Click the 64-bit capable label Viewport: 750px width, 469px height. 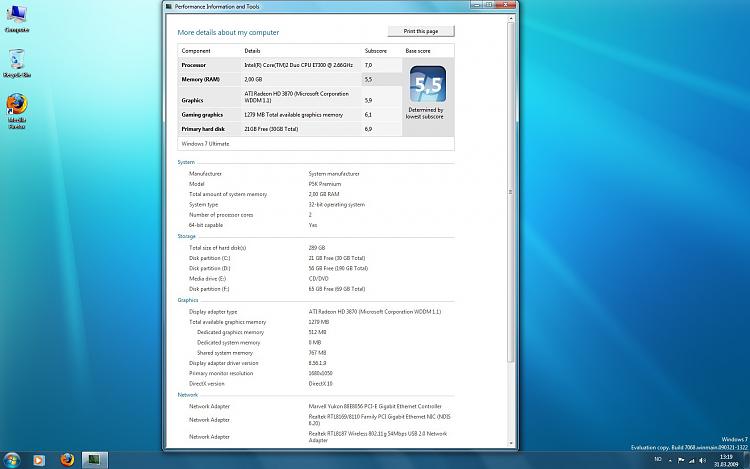point(206,225)
